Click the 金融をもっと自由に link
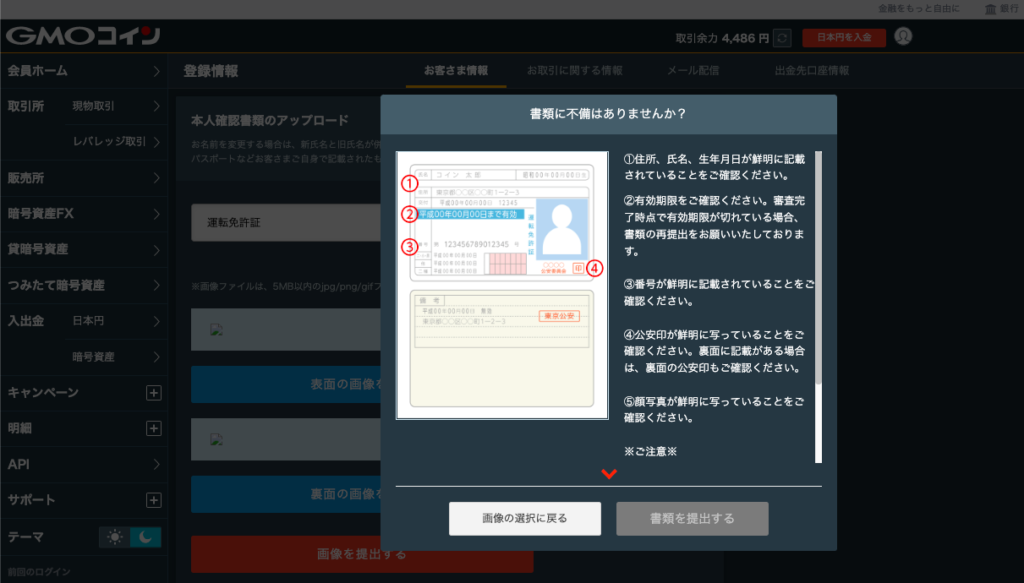 [918, 8]
